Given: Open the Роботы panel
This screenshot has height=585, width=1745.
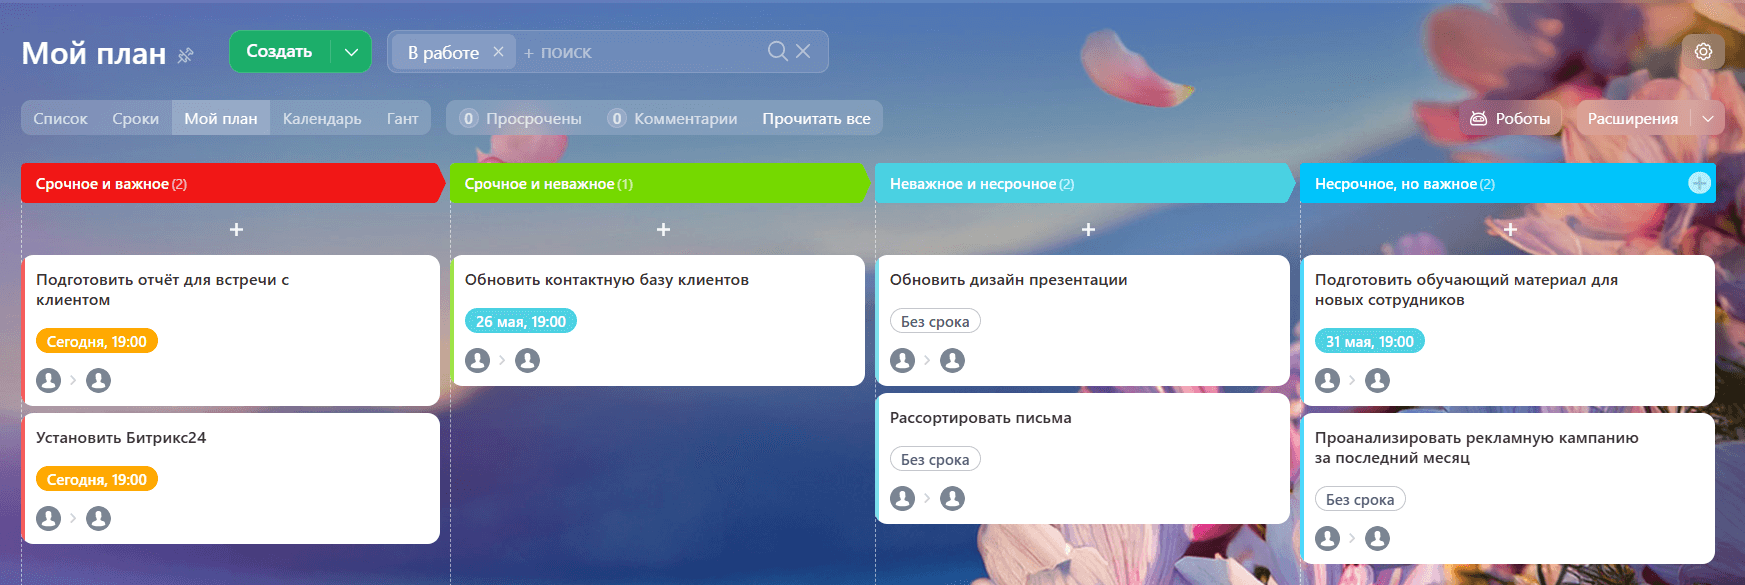Looking at the screenshot, I should (x=1510, y=118).
